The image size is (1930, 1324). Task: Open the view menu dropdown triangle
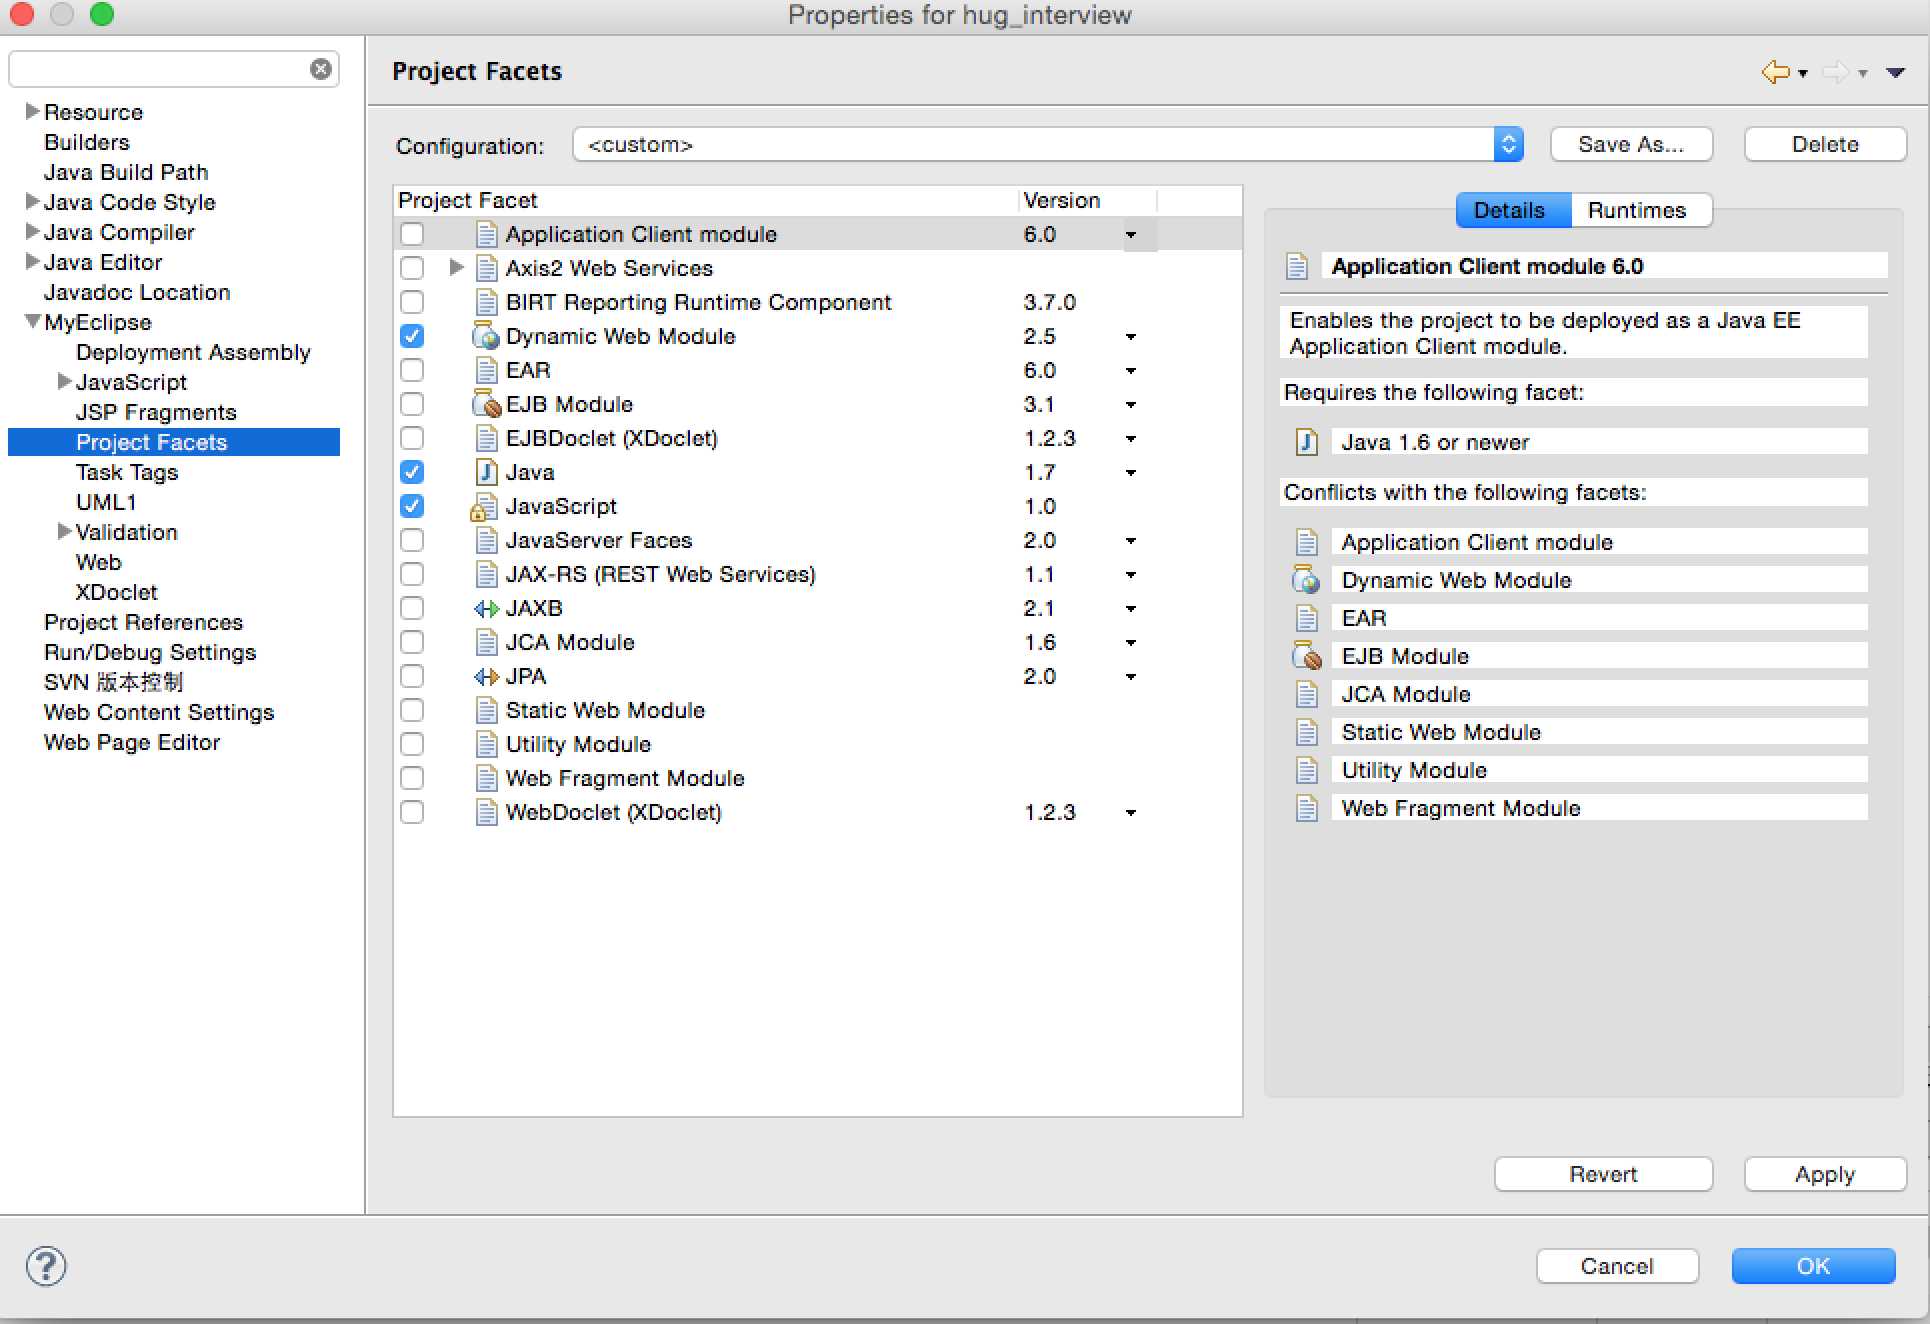(x=1895, y=73)
